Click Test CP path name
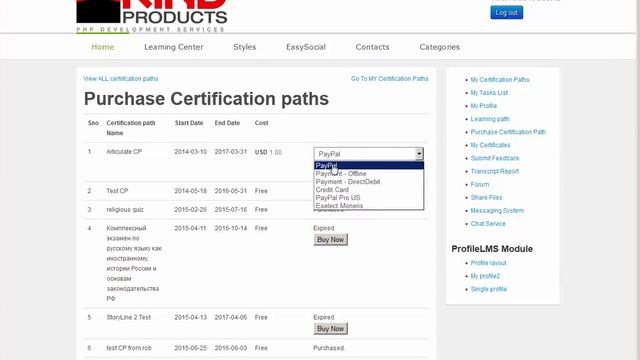Image resolution: width=640 pixels, height=360 pixels. 117,191
